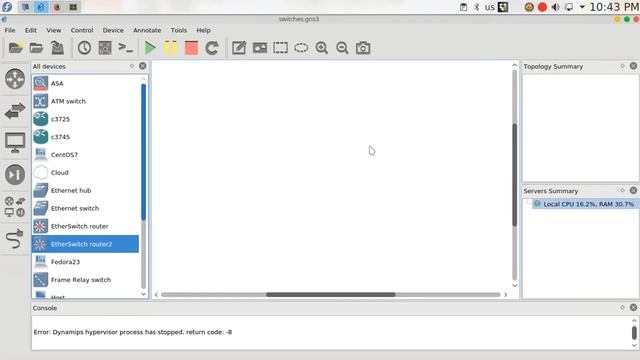640x360 pixels.
Task: Select the draw ellipse tool
Action: click(301, 48)
